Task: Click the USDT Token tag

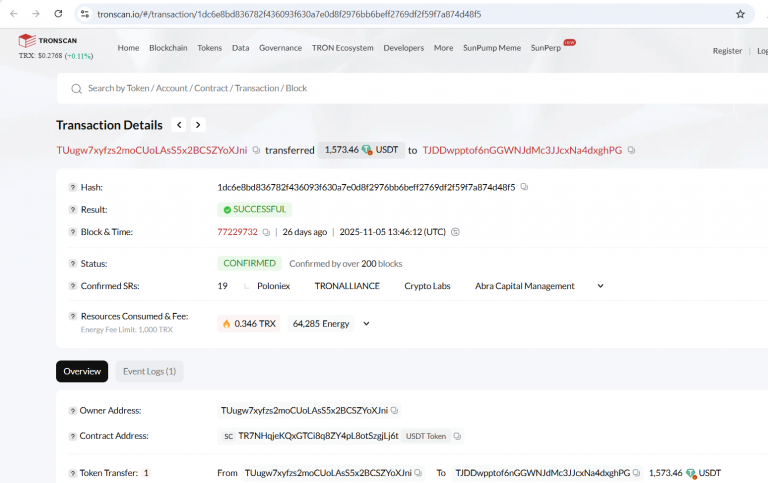Action: (426, 436)
